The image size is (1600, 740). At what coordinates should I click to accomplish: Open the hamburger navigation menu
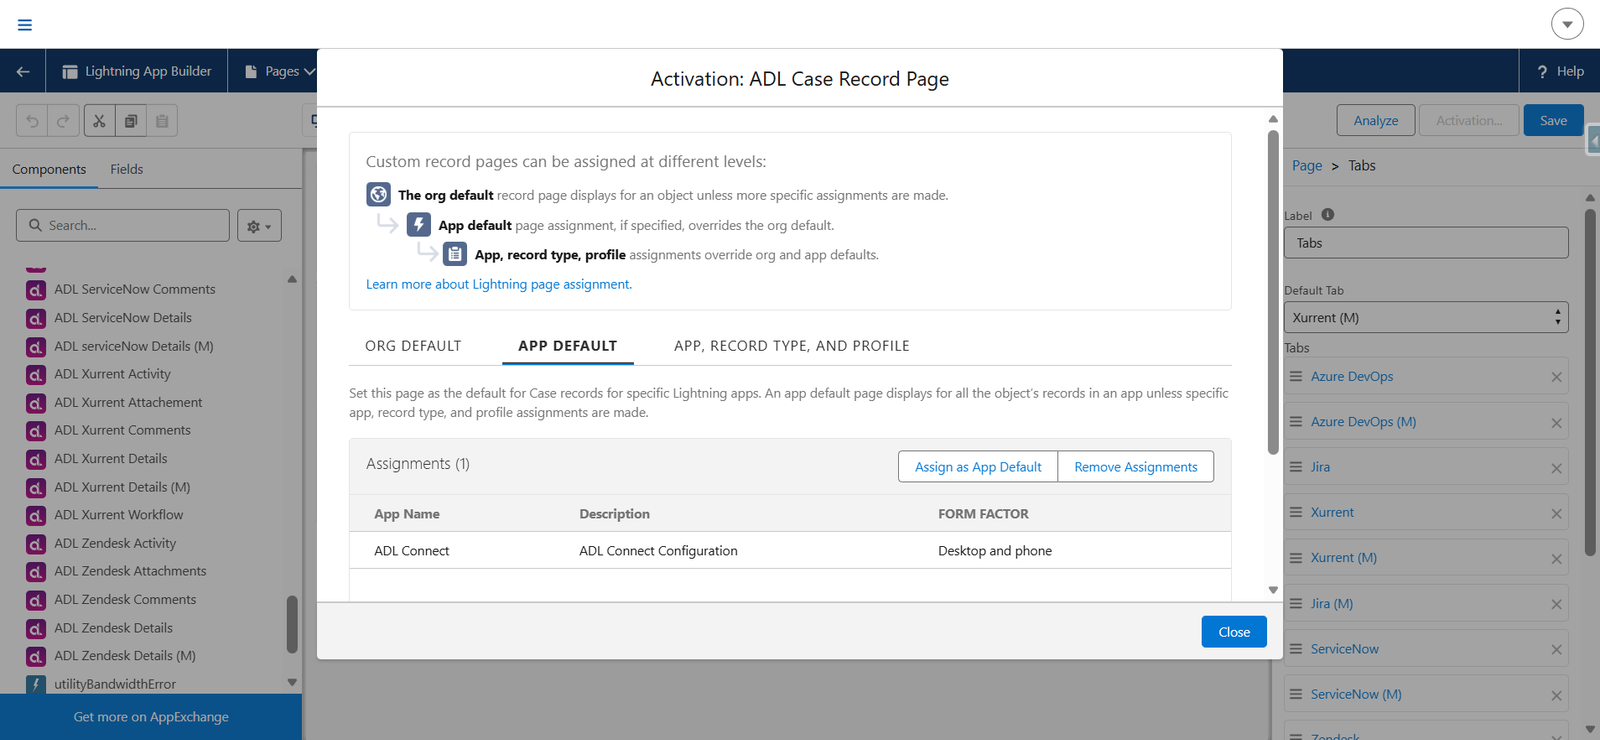point(25,24)
